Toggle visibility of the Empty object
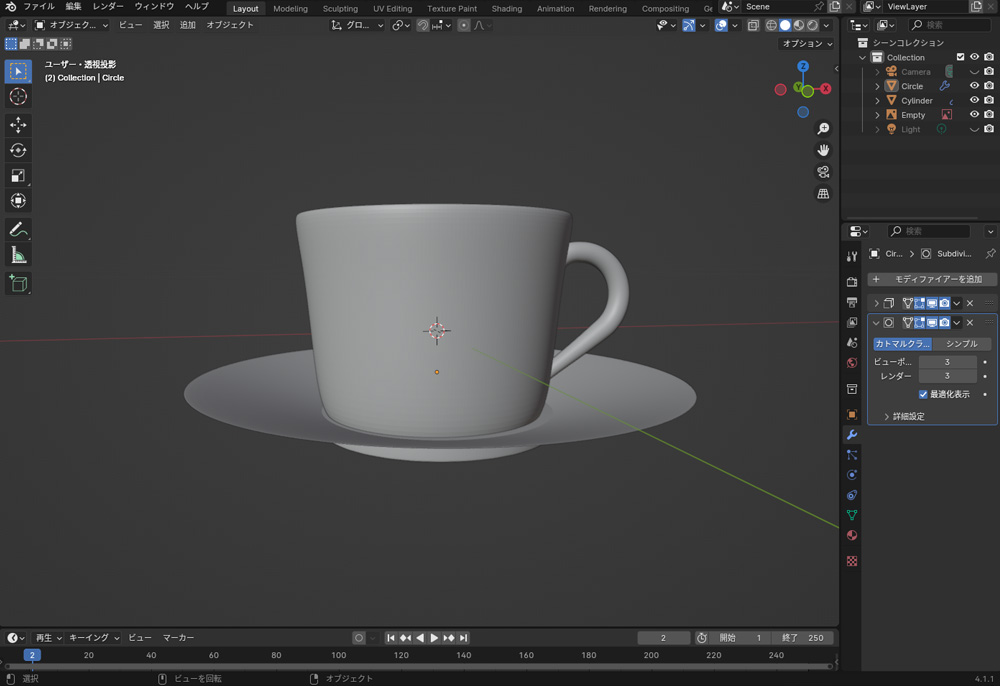This screenshot has width=1000, height=686. (974, 115)
